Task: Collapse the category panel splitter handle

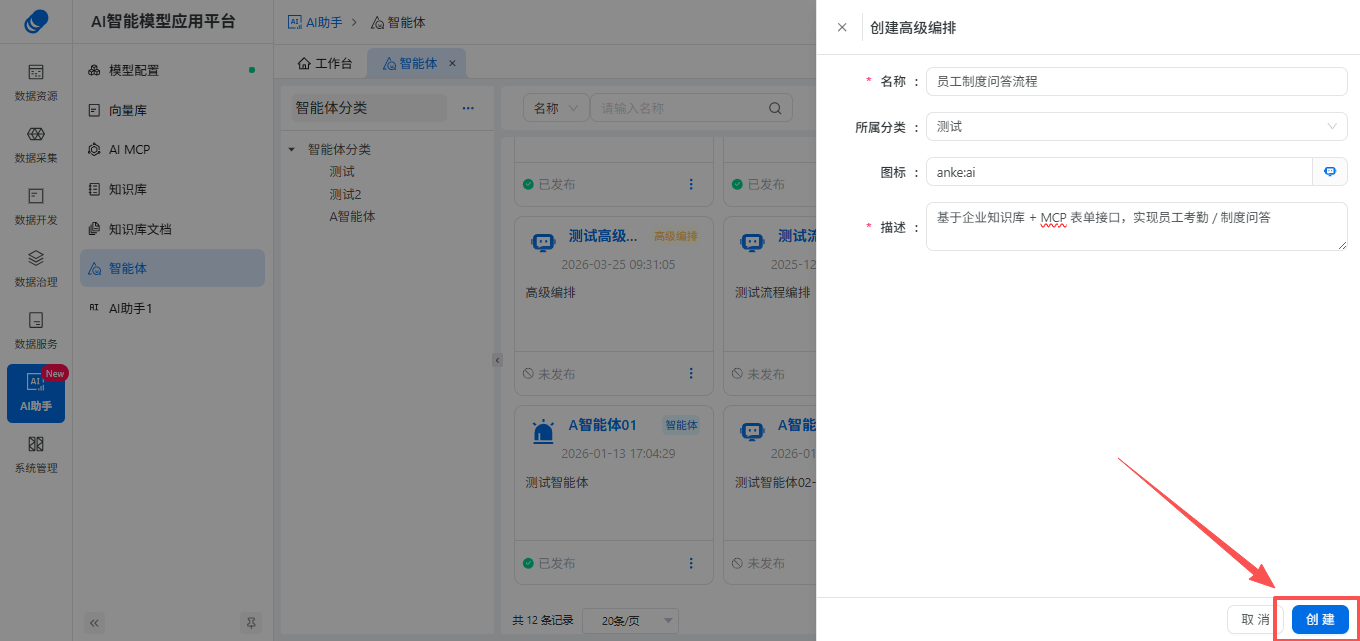Action: point(497,360)
